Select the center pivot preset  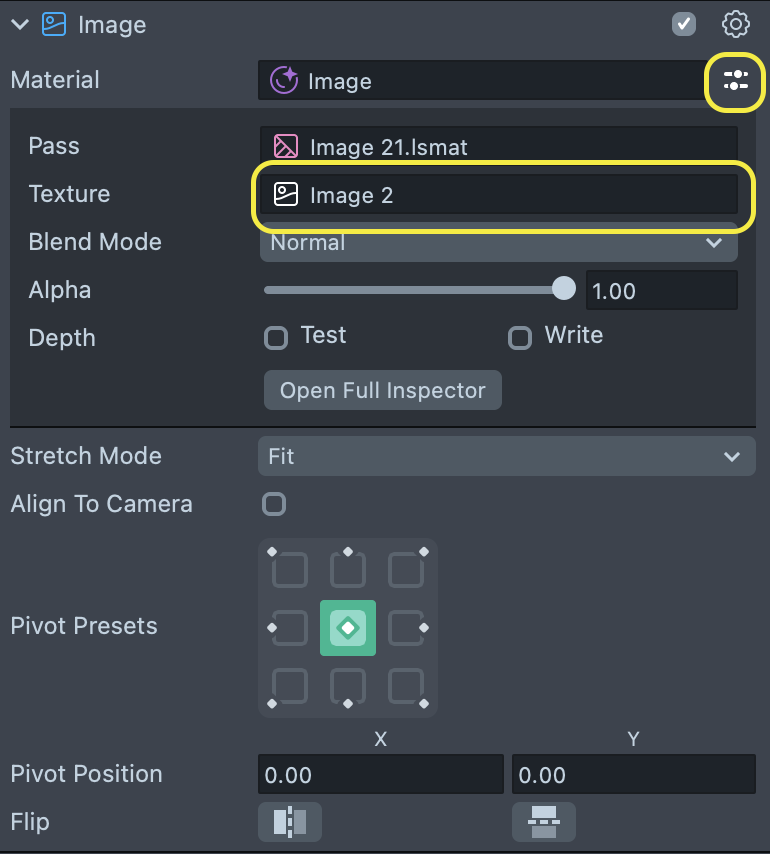coord(348,628)
